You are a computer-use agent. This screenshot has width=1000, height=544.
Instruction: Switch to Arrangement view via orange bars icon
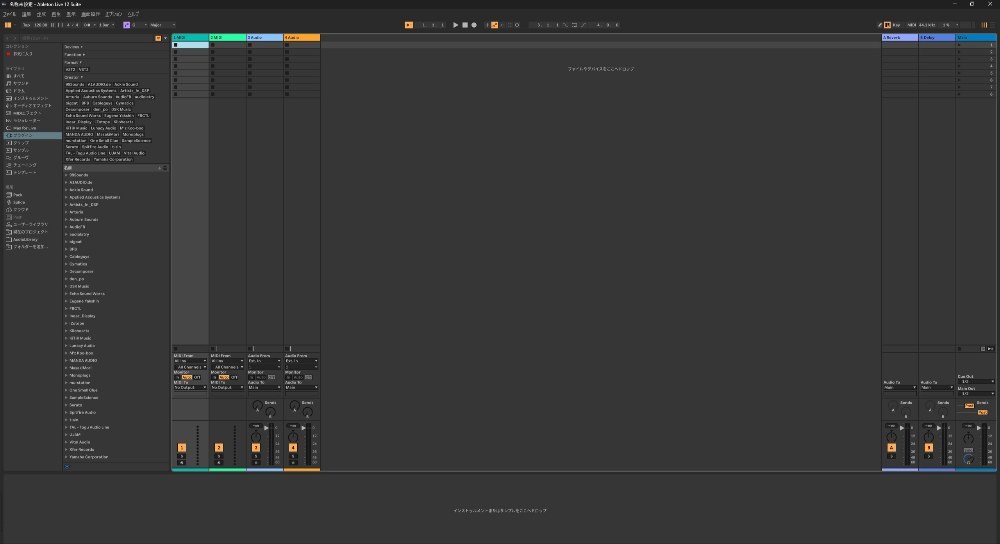984,25
